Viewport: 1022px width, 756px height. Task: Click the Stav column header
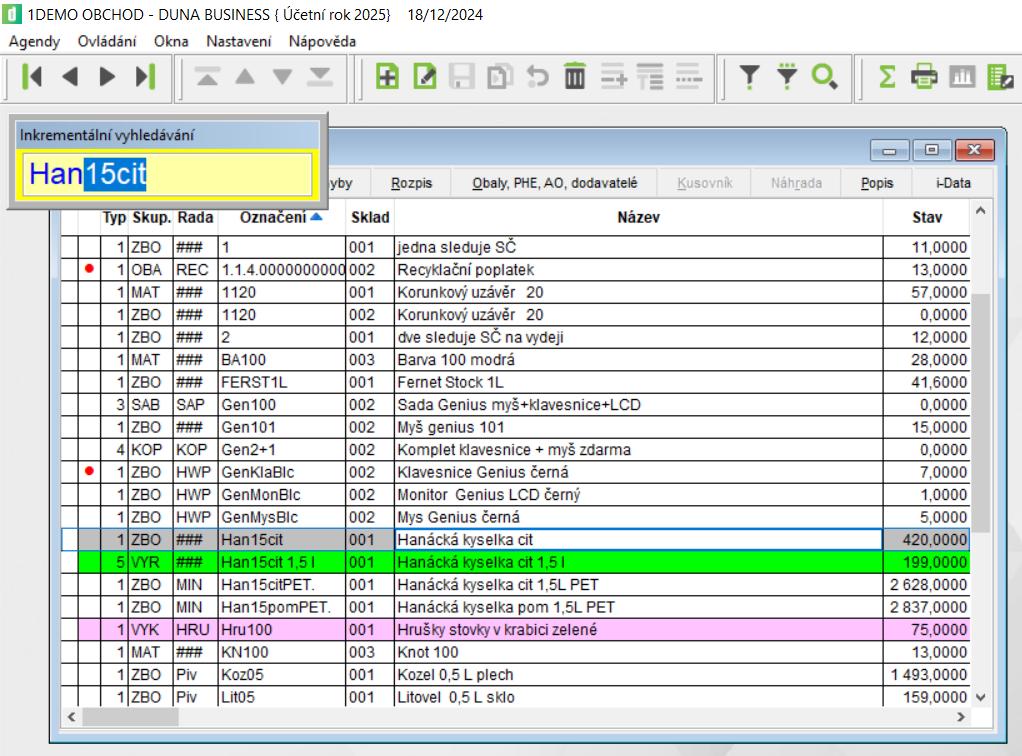pyautogui.click(x=927, y=217)
